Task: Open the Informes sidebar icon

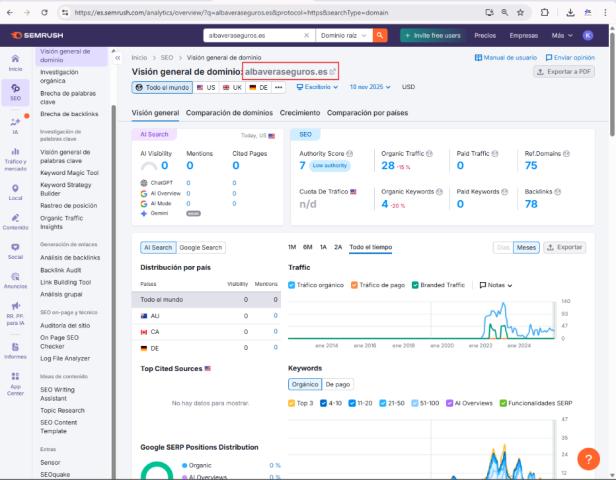Action: tap(15, 348)
